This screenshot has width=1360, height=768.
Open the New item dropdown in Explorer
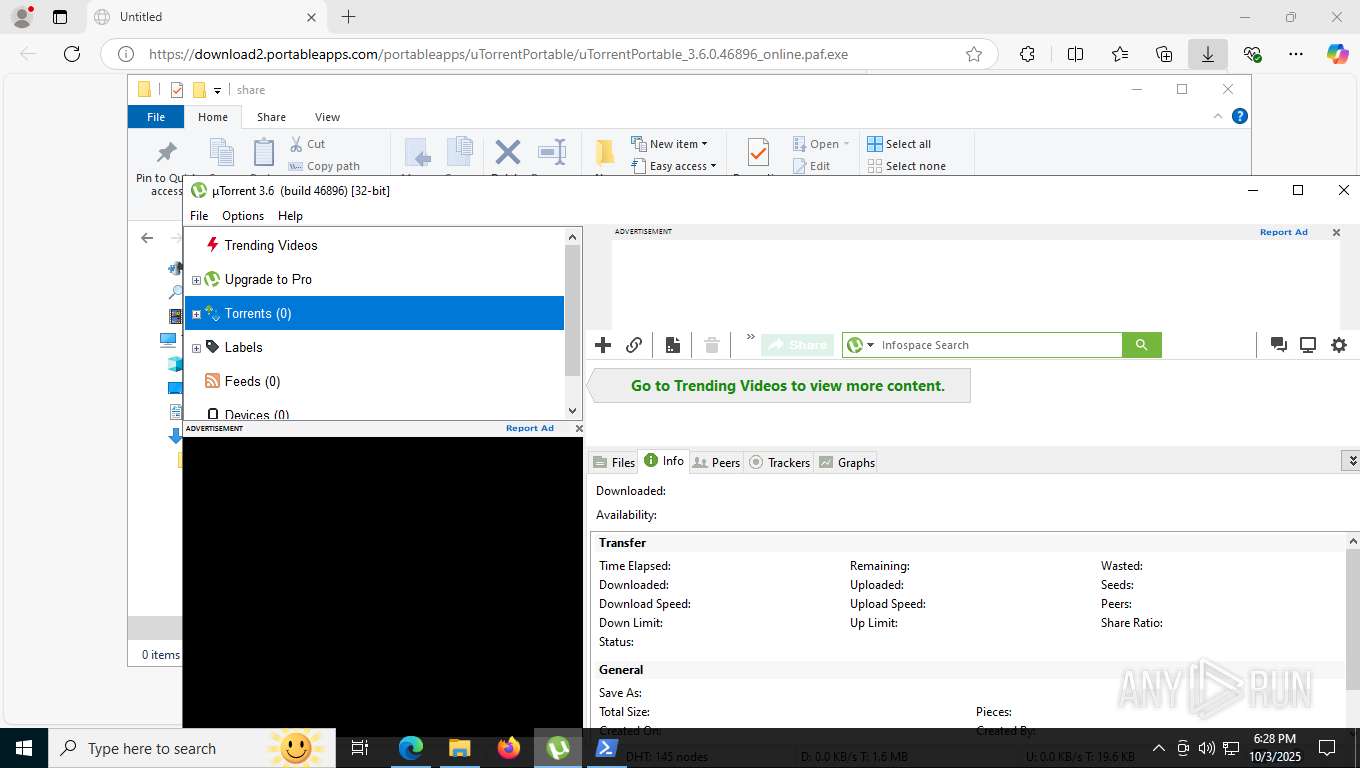coord(669,144)
